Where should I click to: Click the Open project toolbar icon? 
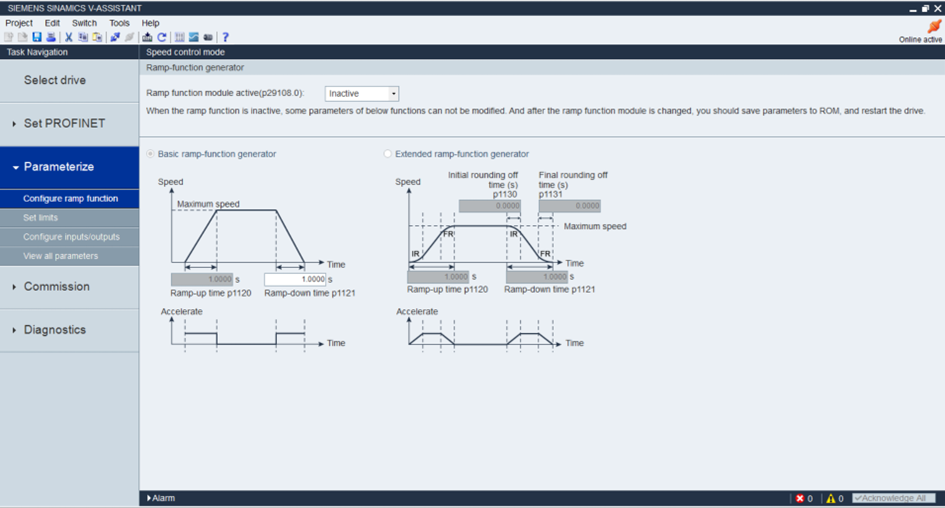pyautogui.click(x=22, y=37)
